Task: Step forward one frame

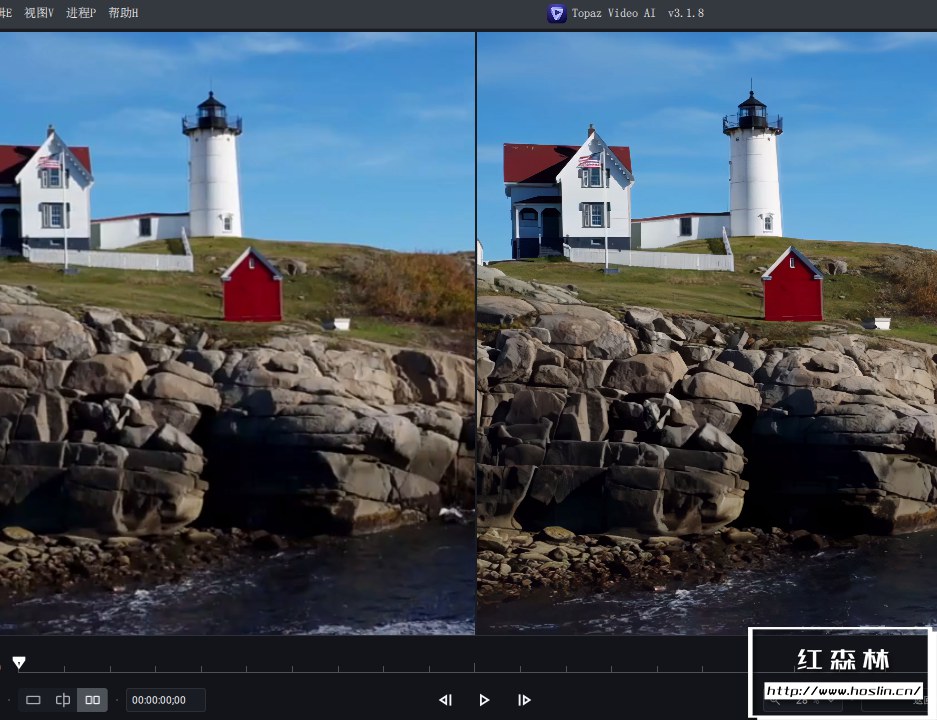Action: 524,700
